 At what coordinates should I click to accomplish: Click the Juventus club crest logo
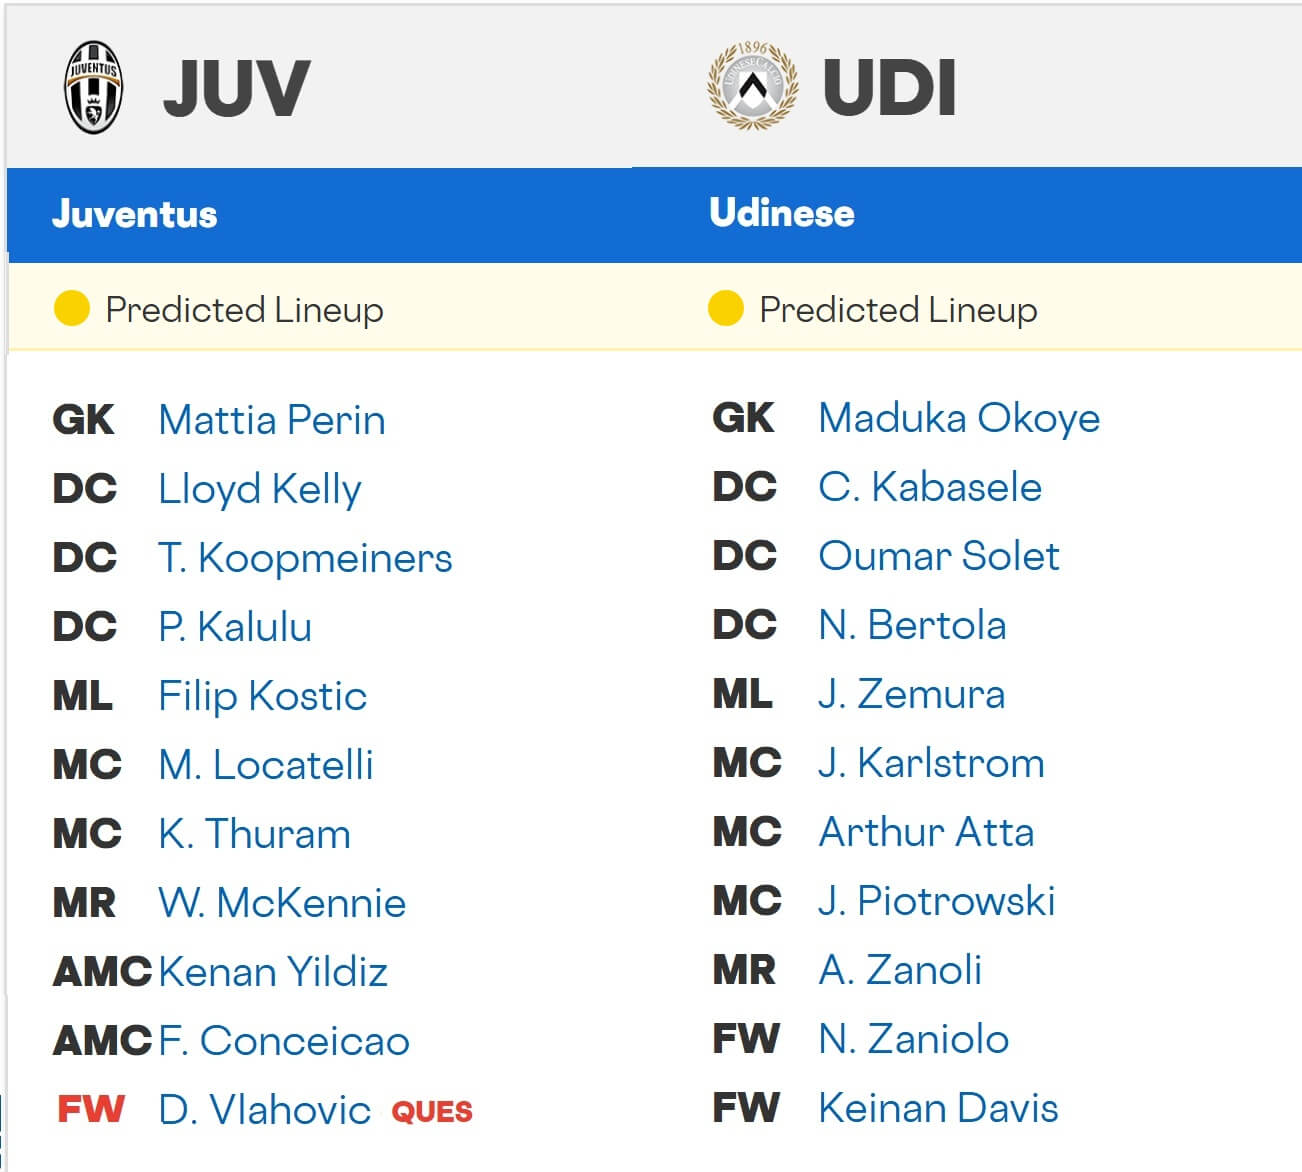pyautogui.click(x=93, y=85)
